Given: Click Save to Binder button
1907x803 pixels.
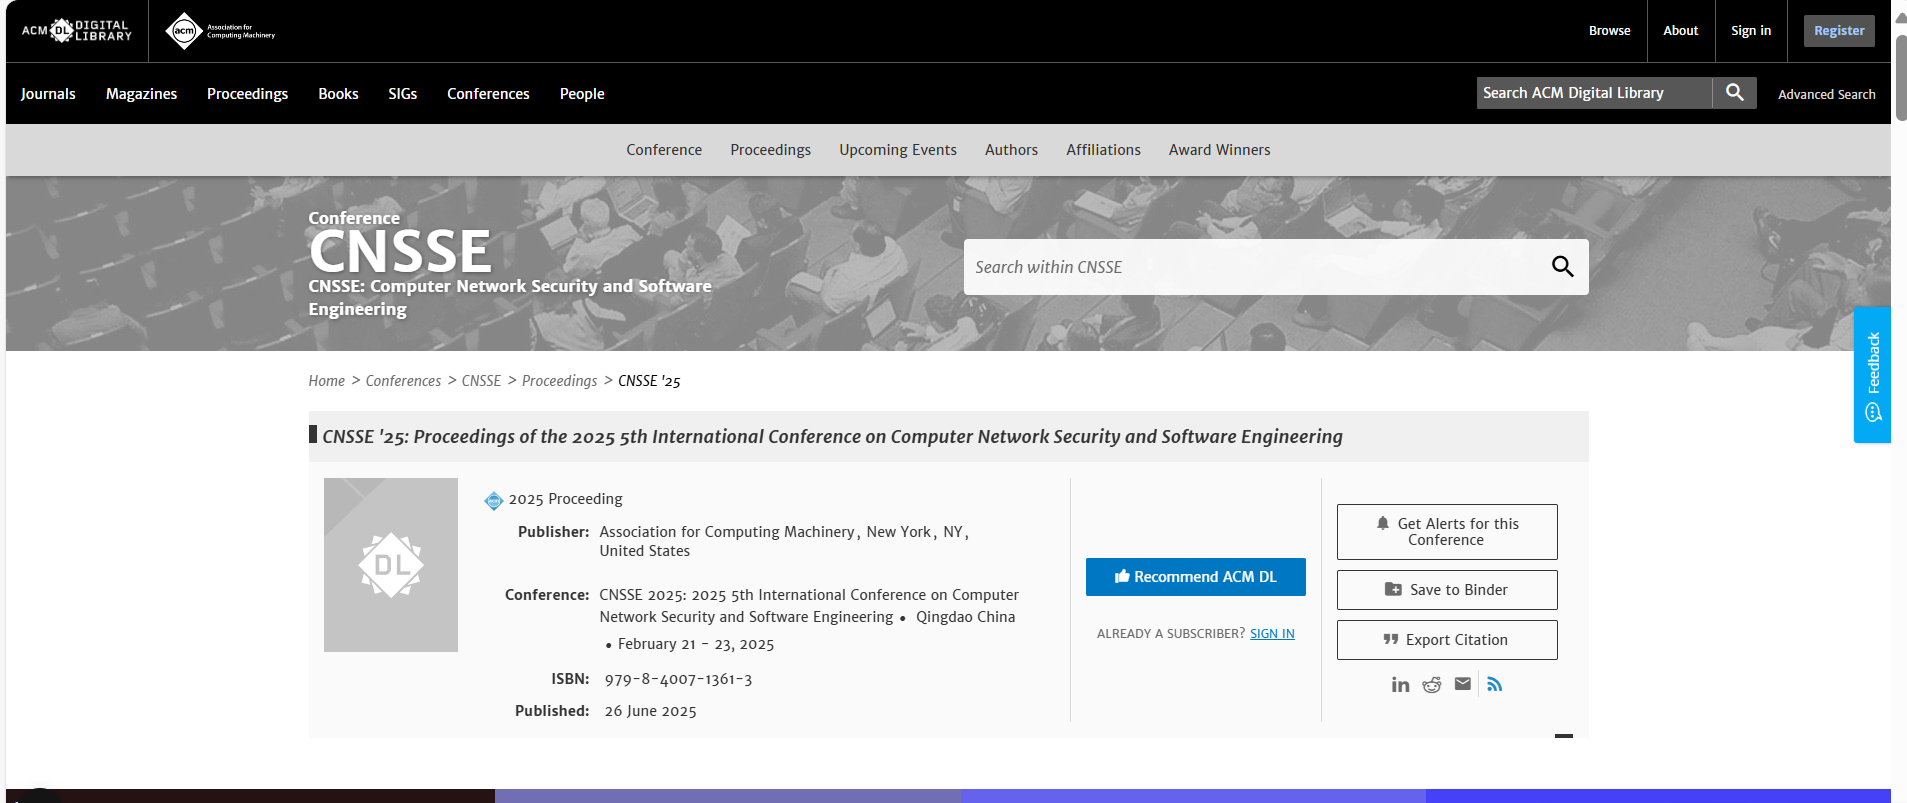Looking at the screenshot, I should coord(1447,590).
